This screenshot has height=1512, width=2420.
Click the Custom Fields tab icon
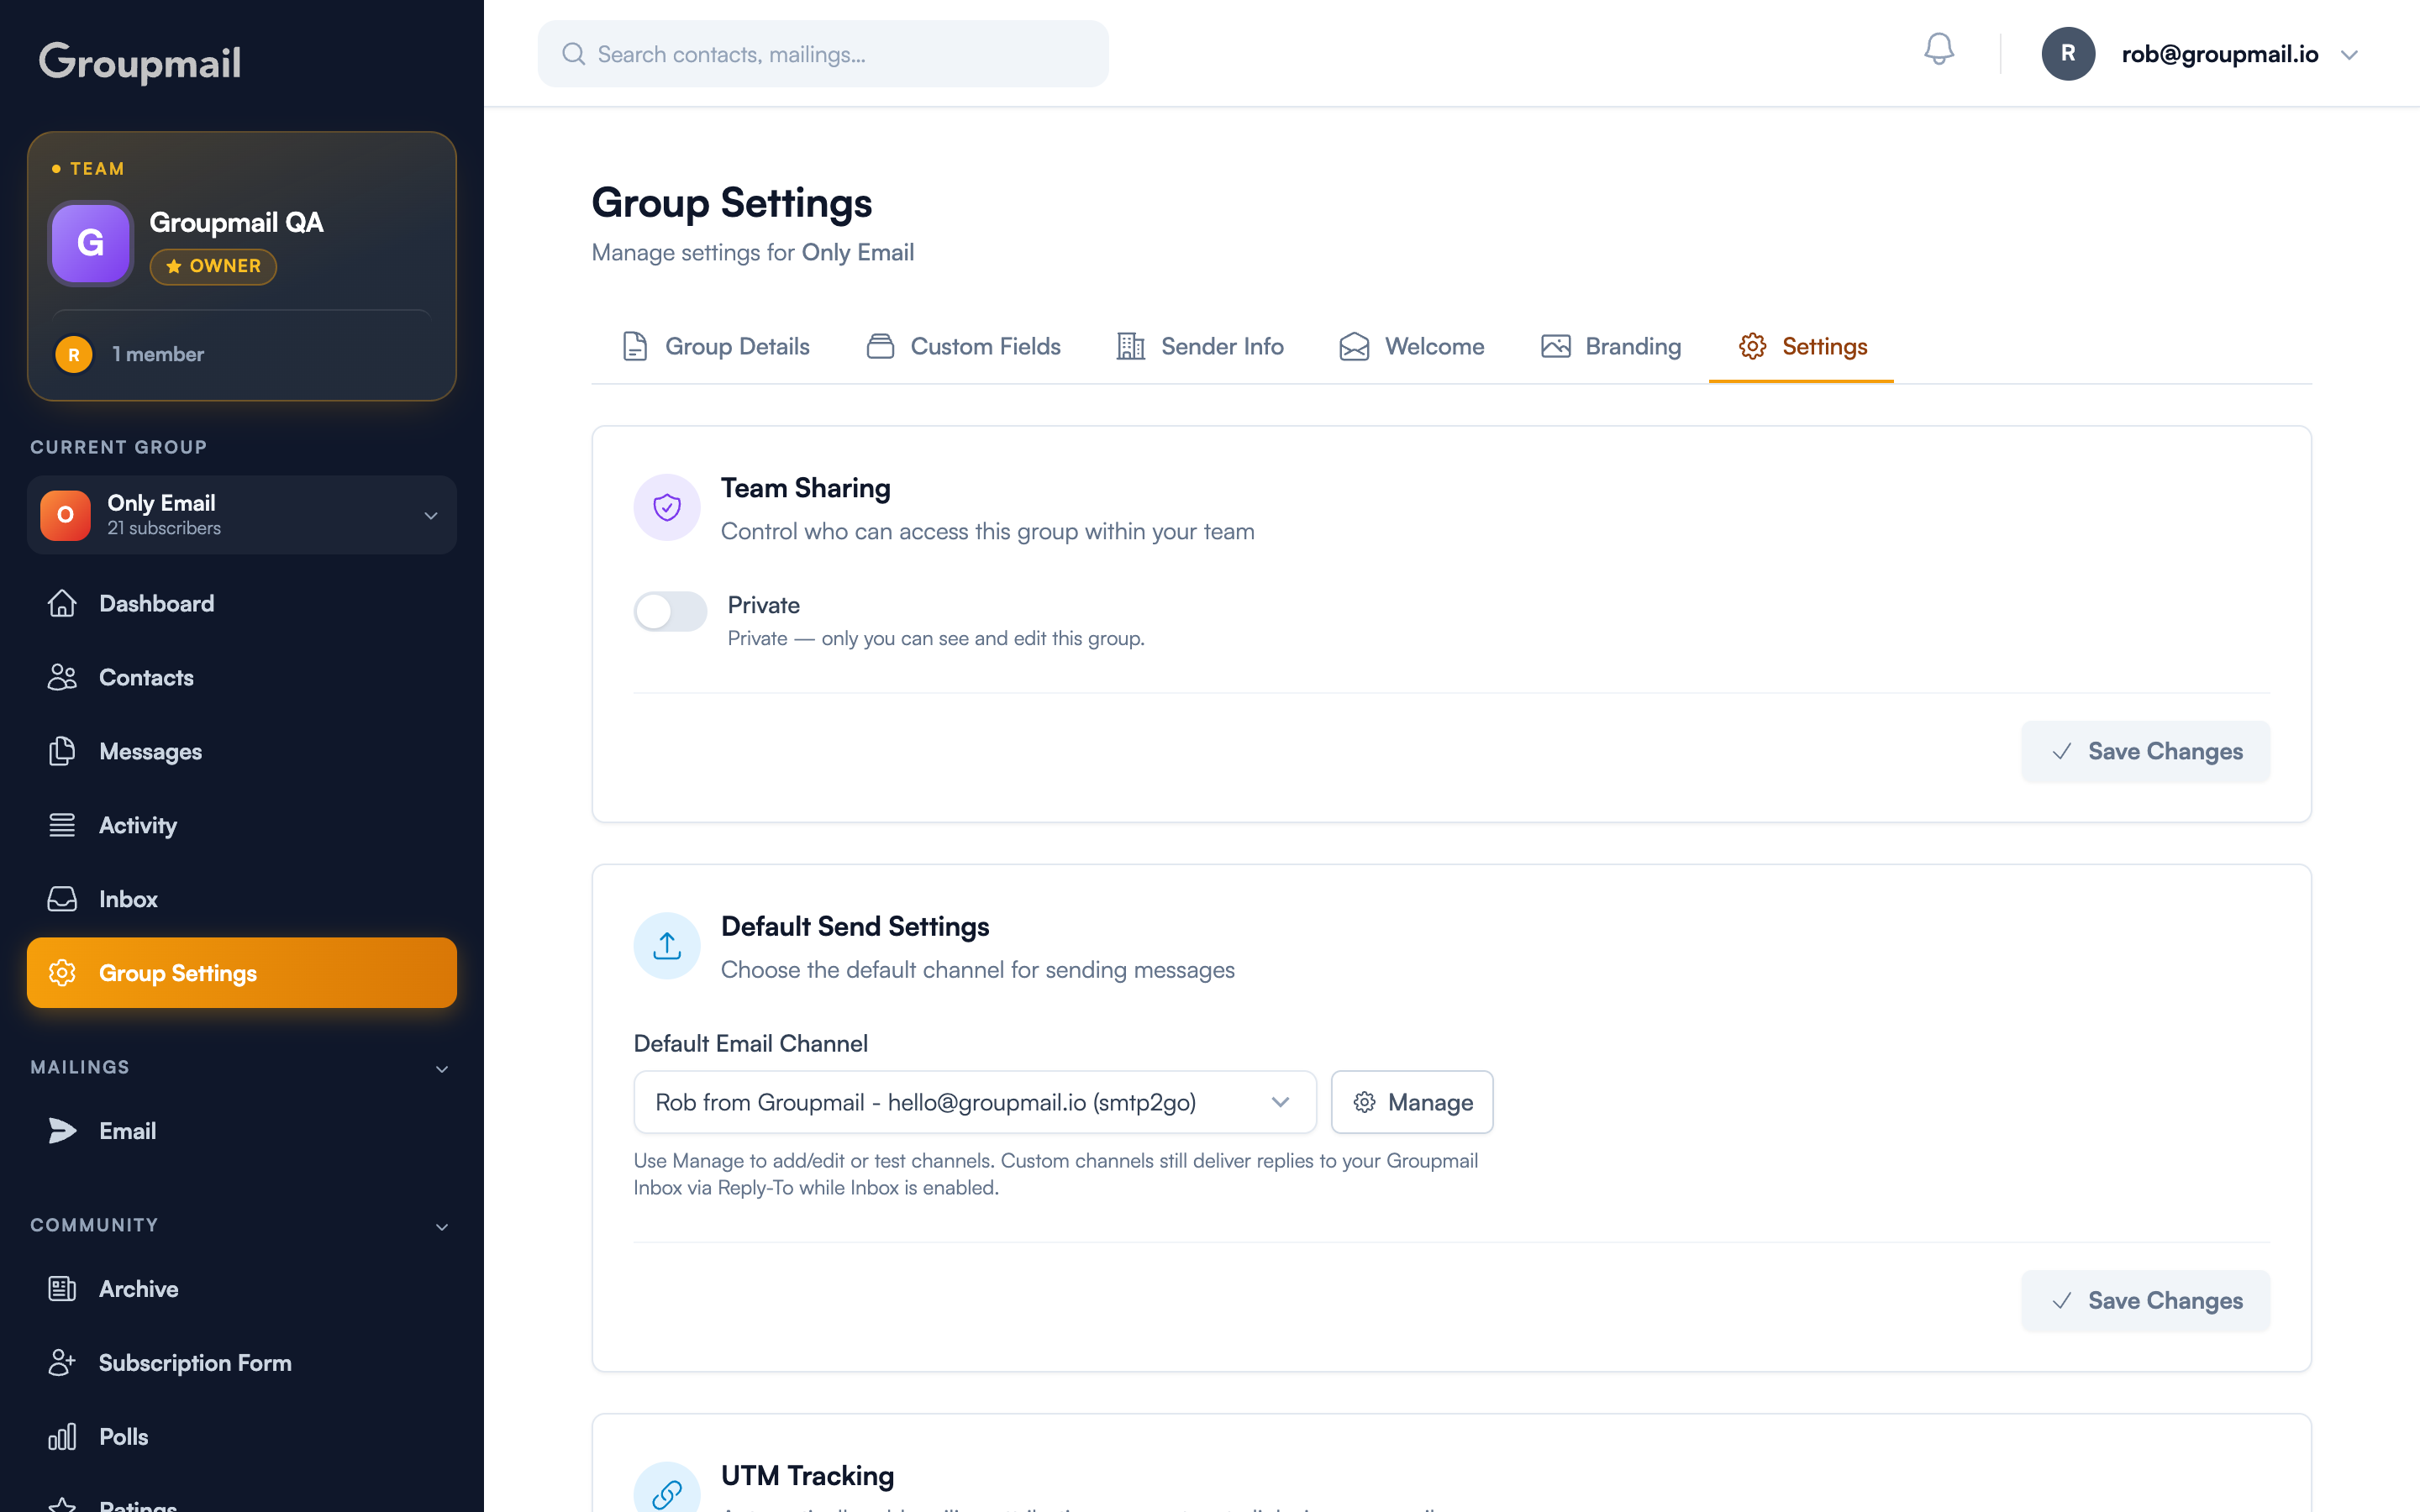pyautogui.click(x=880, y=346)
